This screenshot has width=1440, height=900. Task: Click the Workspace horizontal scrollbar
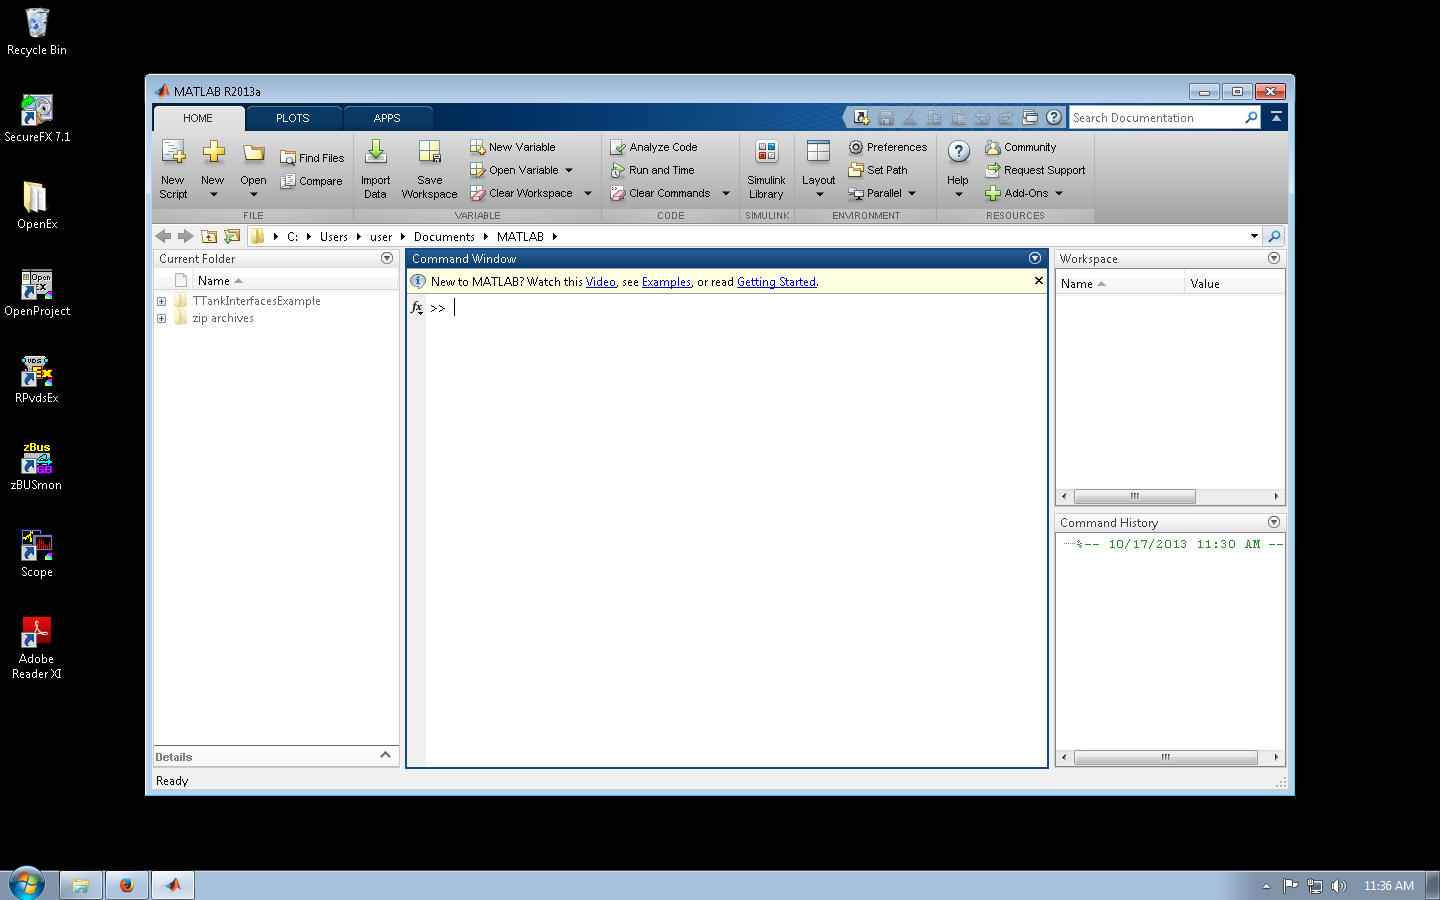(1134, 496)
